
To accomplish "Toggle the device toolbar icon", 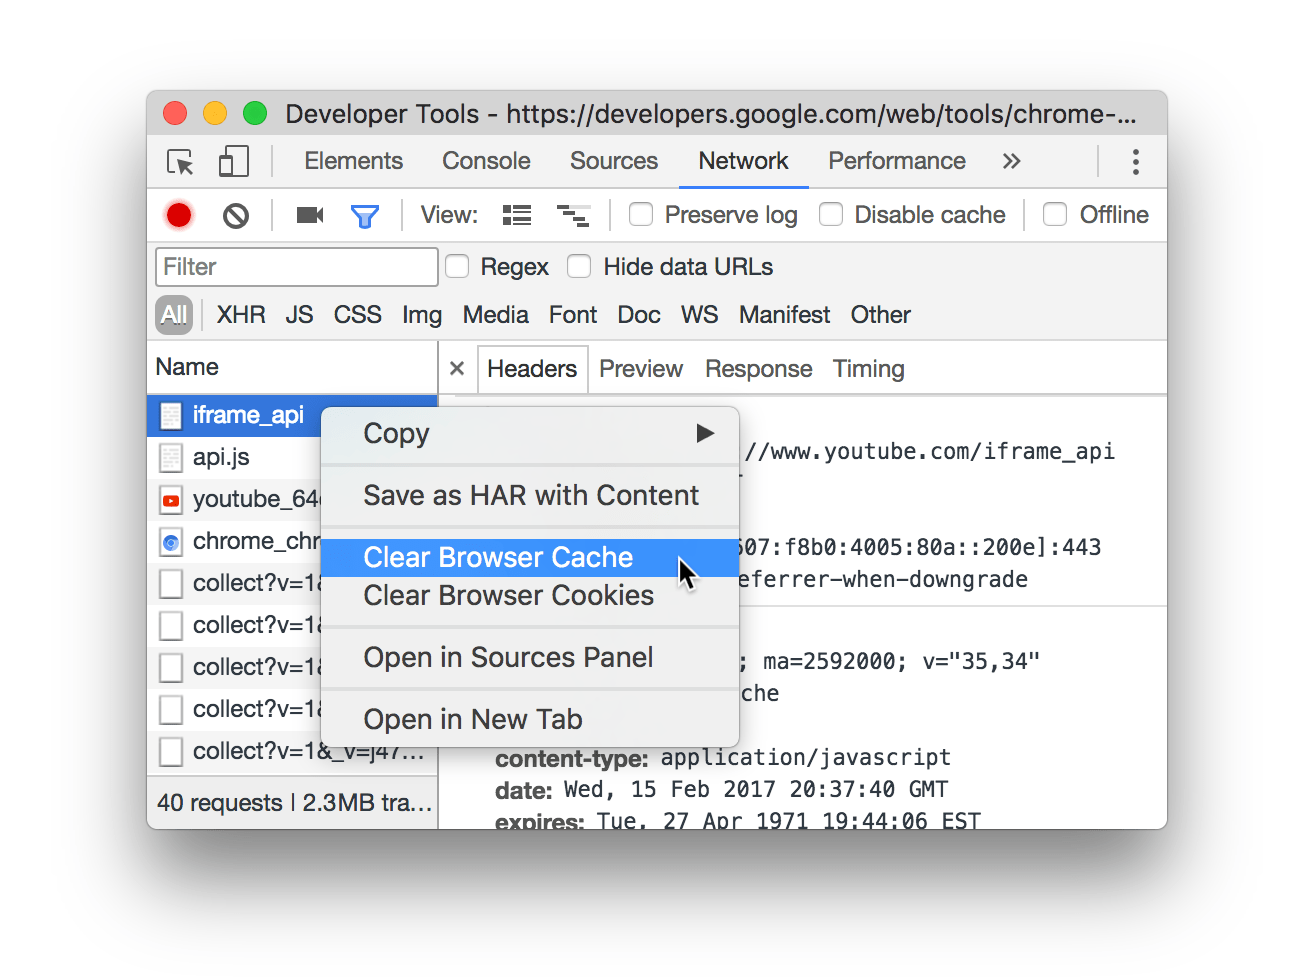I will pyautogui.click(x=232, y=161).
